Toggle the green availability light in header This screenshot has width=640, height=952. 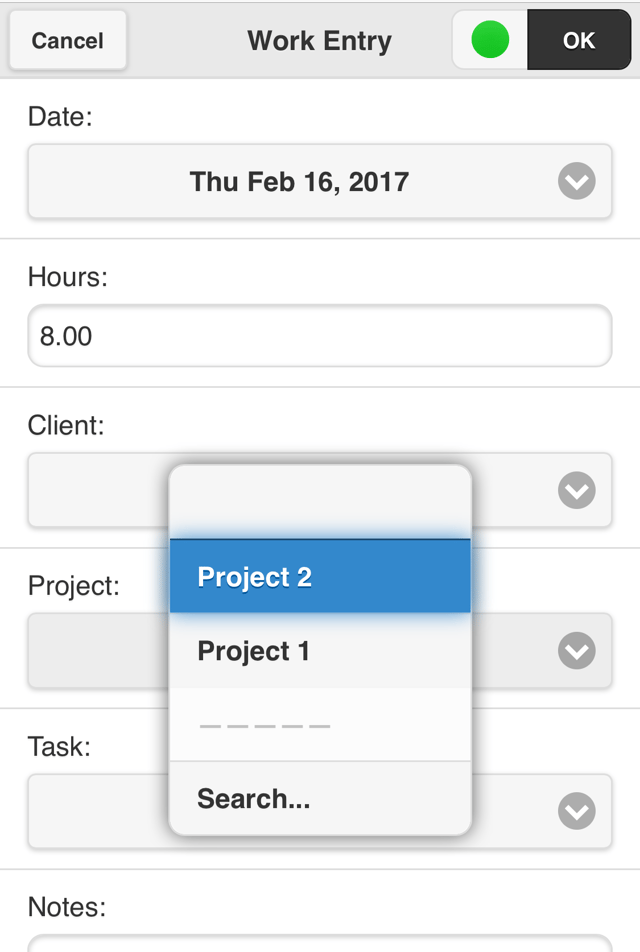click(x=489, y=40)
